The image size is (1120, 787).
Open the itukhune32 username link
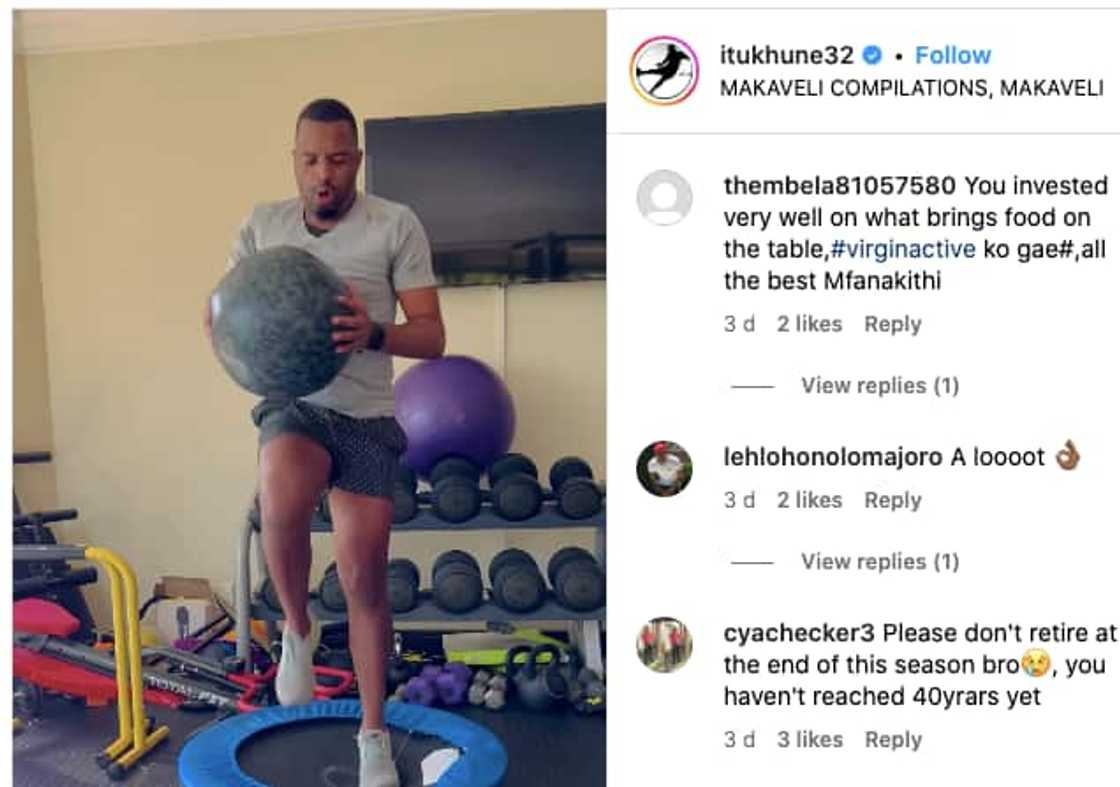(x=786, y=55)
